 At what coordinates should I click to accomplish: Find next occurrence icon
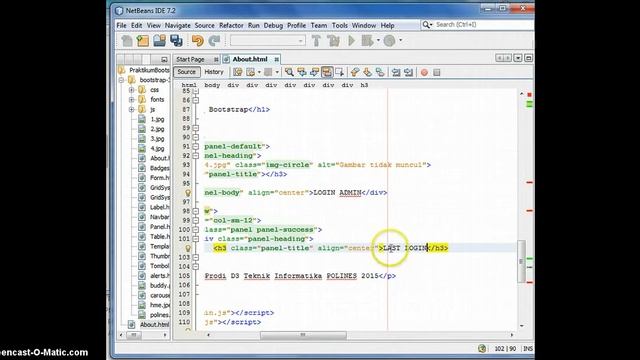(314, 72)
